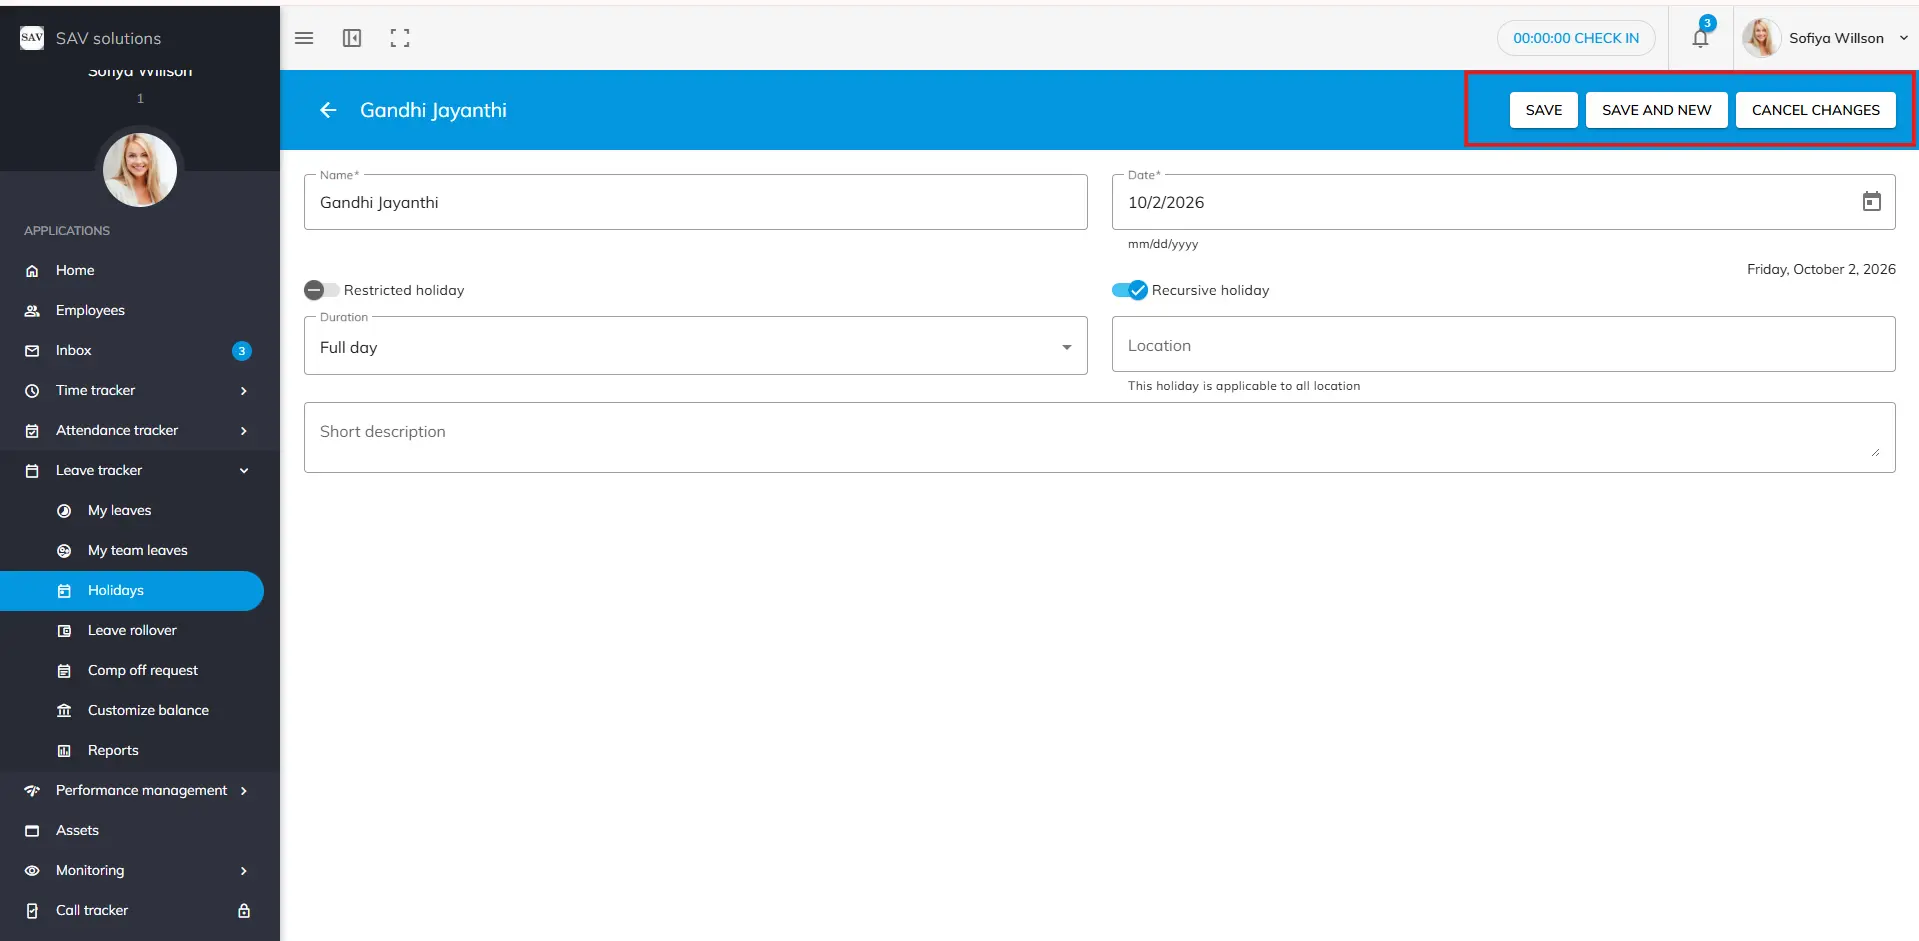Viewport: 1919px width, 941px height.
Task: Enter fullscreen mode via toolbar icon
Action: click(x=400, y=38)
